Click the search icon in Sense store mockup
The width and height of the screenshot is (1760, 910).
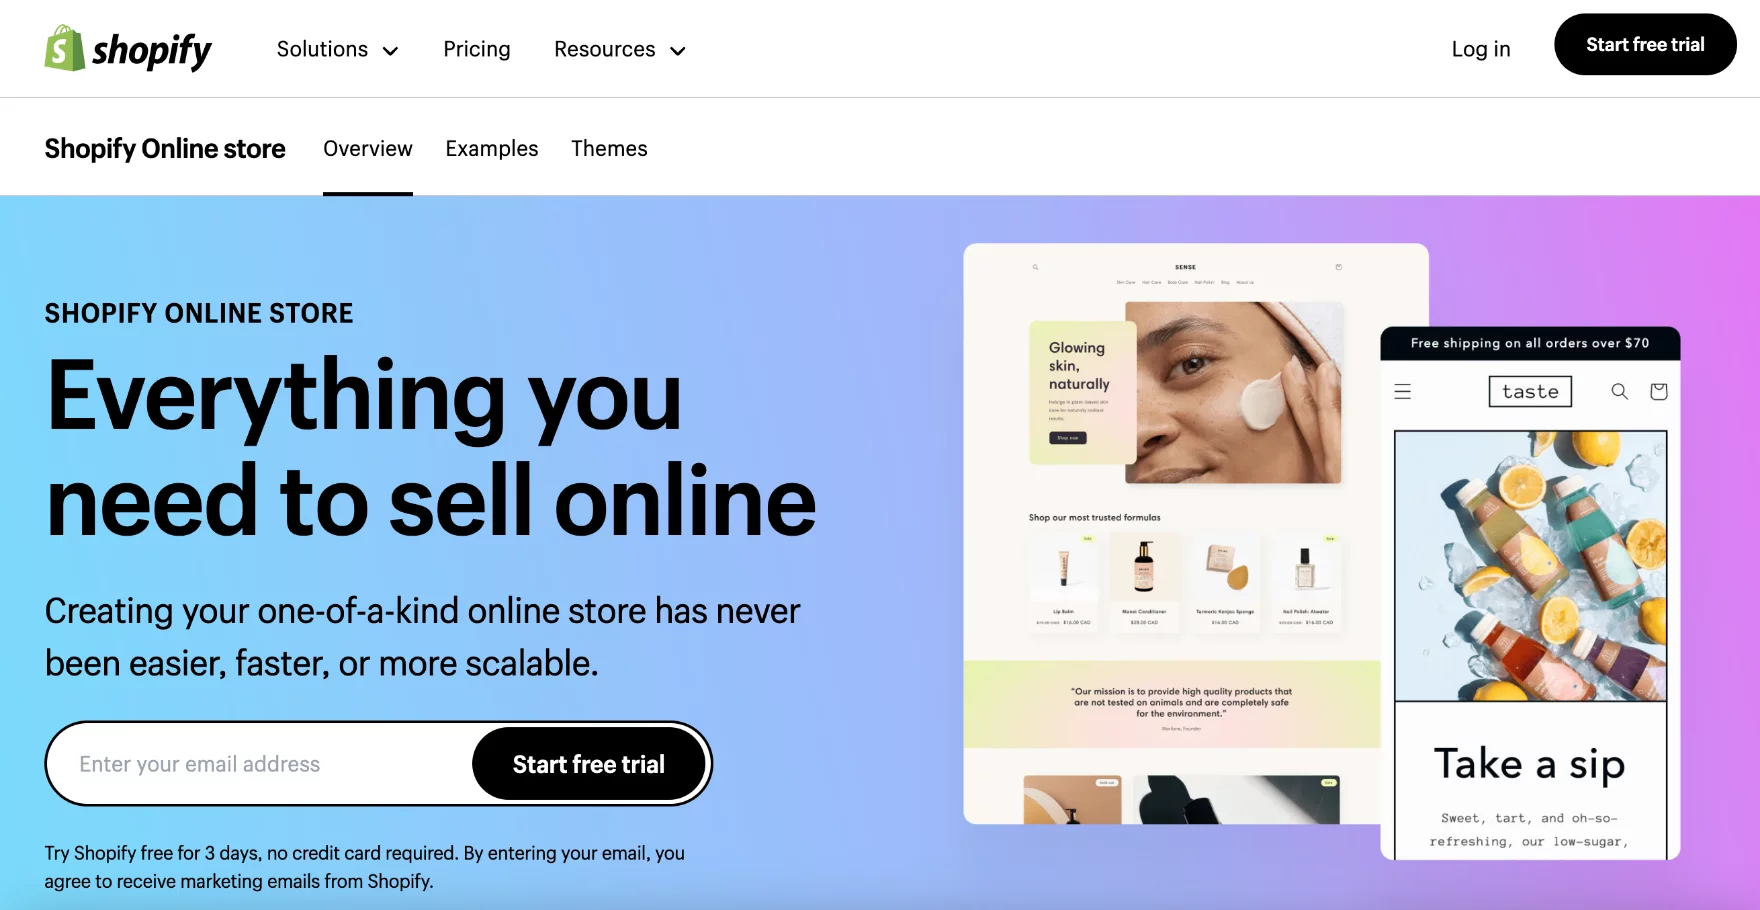click(x=1036, y=267)
